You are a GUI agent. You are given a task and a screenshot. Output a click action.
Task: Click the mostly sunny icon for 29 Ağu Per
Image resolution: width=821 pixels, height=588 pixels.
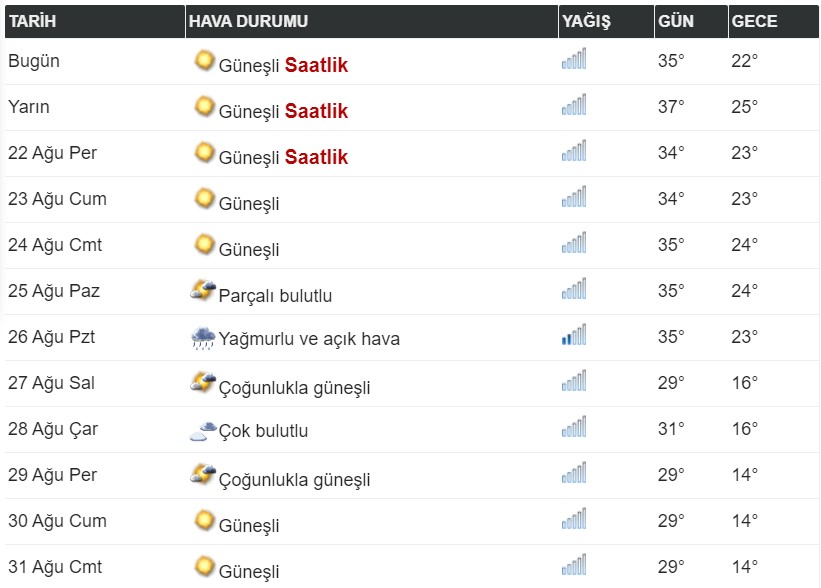(203, 474)
